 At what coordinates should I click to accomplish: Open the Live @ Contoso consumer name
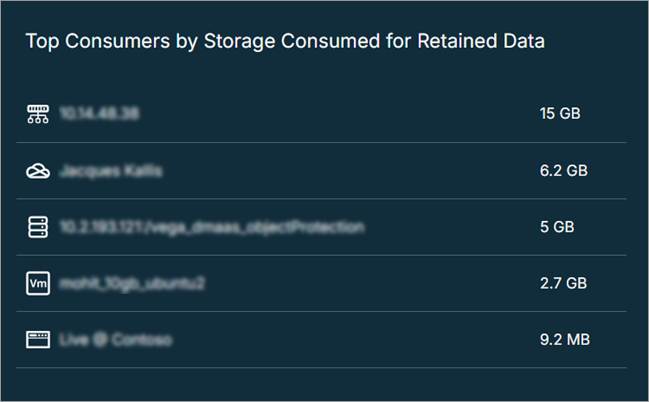point(115,340)
